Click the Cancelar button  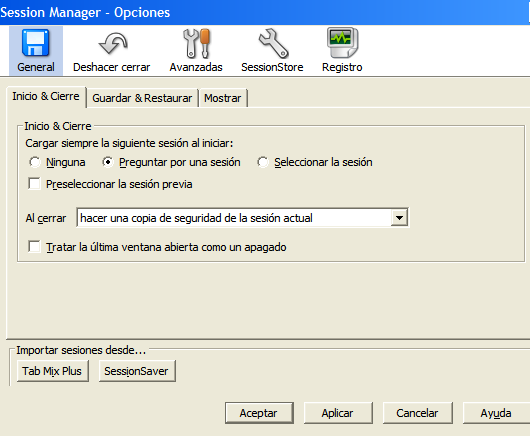click(417, 413)
